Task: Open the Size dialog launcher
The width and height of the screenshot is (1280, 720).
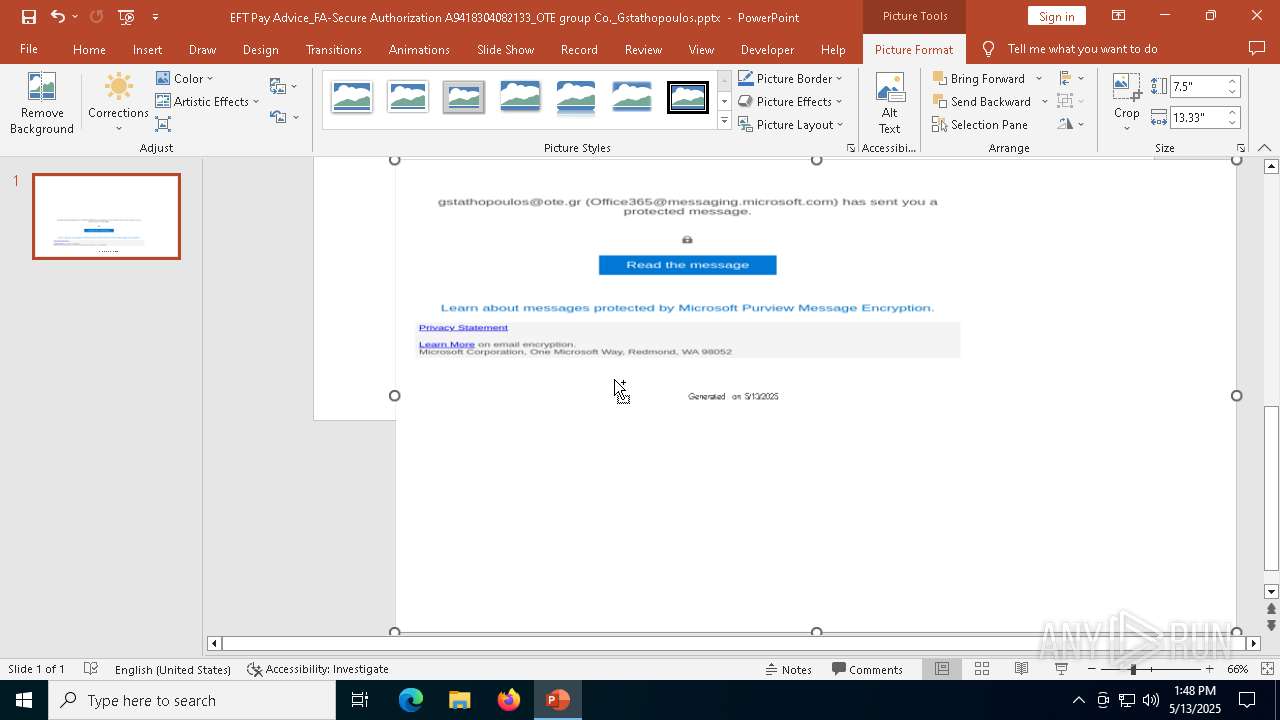Action: (x=1241, y=148)
